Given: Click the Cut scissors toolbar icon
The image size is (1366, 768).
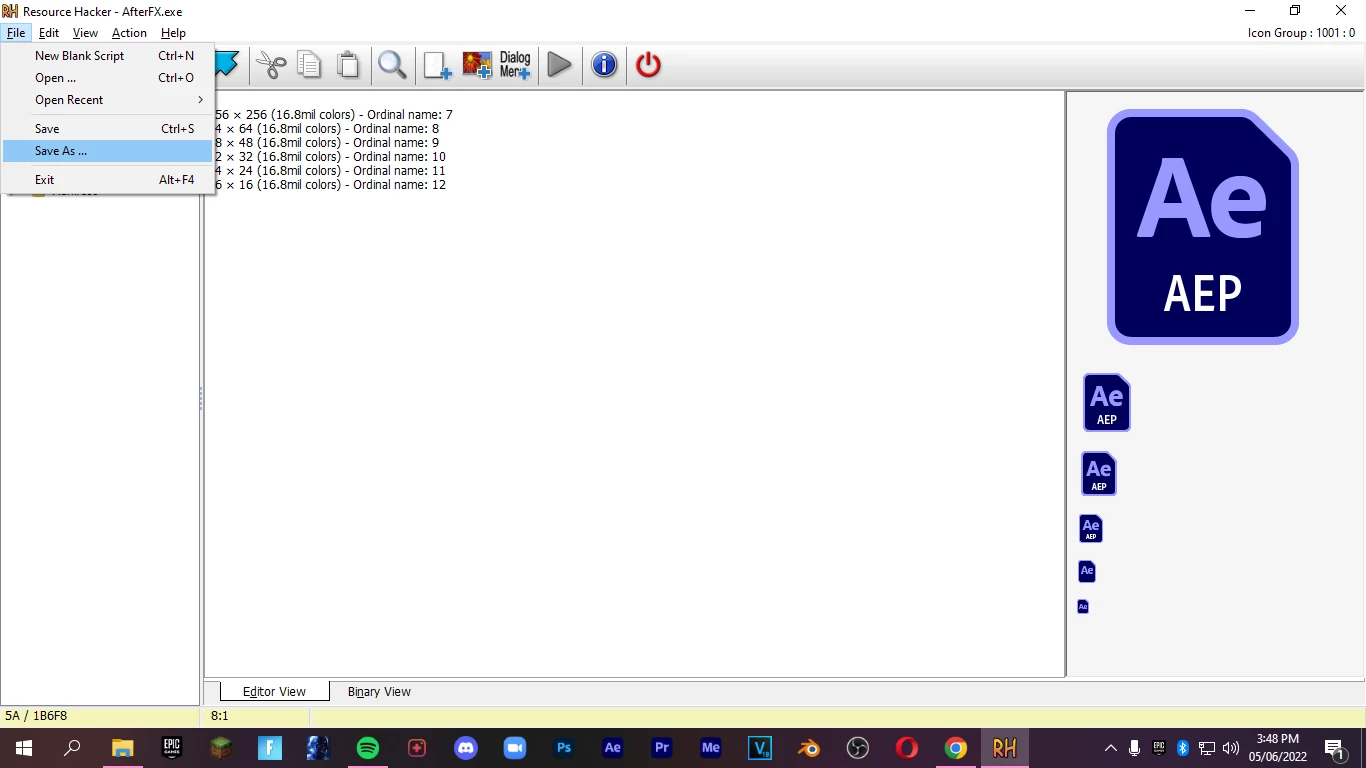Looking at the screenshot, I should point(271,65).
